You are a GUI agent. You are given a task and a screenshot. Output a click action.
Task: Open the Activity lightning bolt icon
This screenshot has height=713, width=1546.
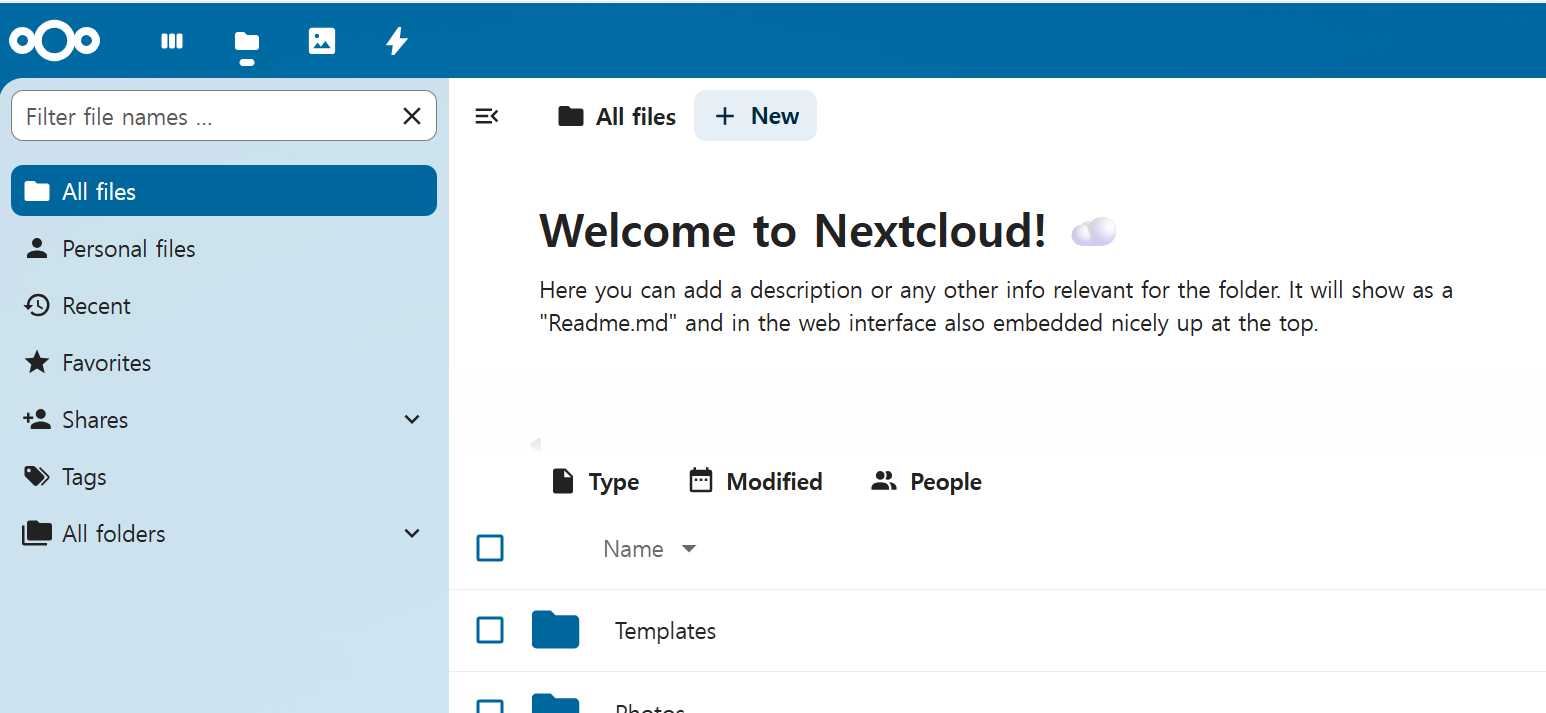pyautogui.click(x=397, y=41)
